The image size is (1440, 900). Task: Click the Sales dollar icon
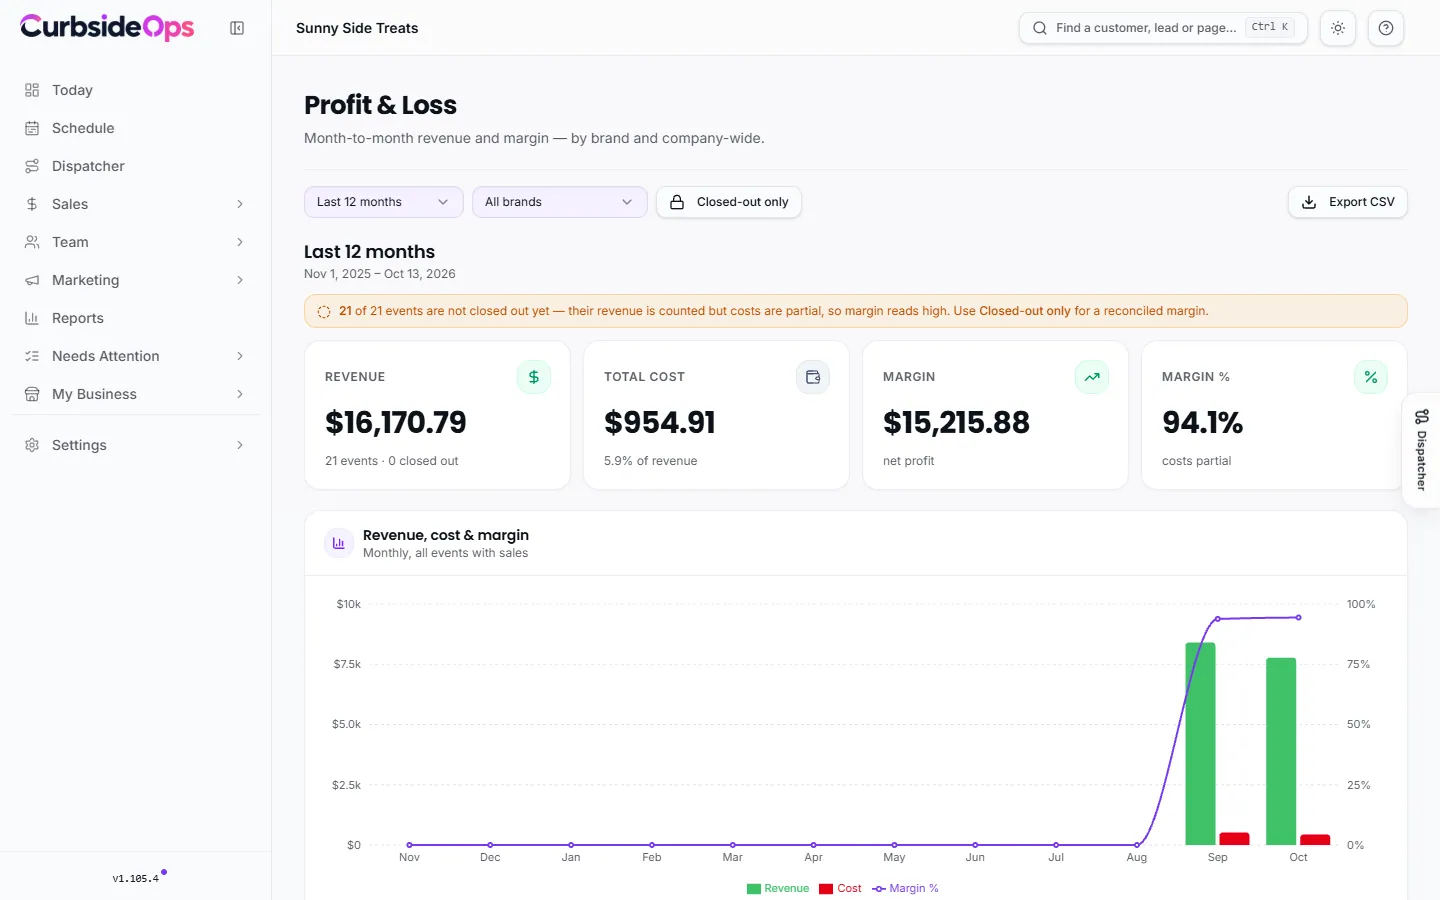click(x=32, y=204)
